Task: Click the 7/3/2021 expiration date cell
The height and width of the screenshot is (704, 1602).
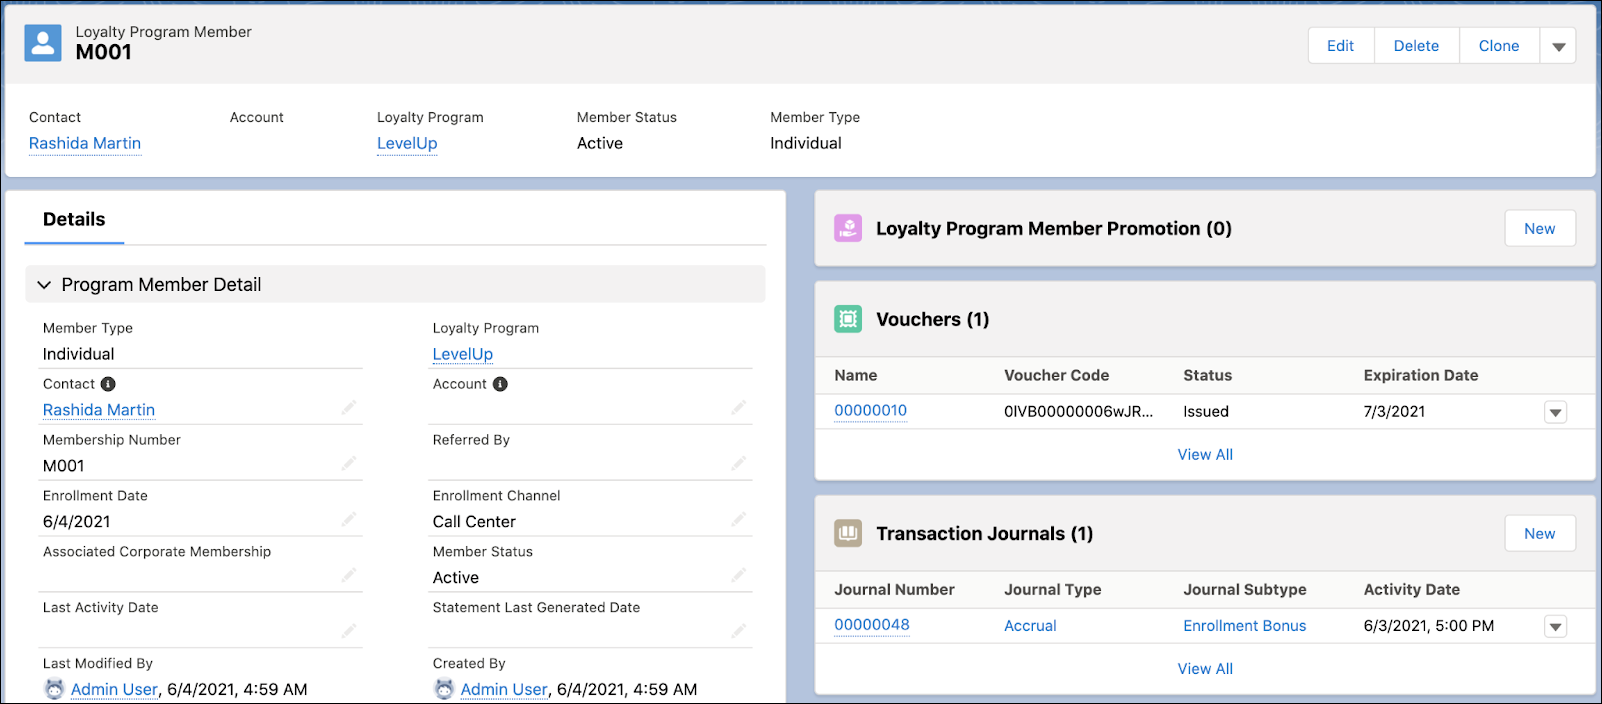Action: [1394, 411]
